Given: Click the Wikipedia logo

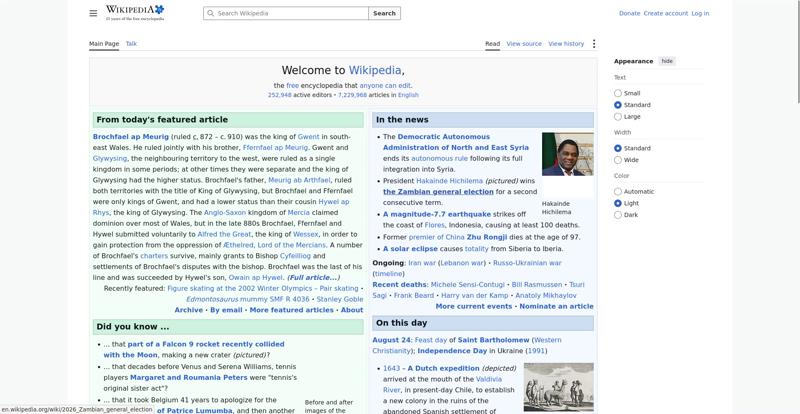Looking at the screenshot, I should (x=135, y=13).
